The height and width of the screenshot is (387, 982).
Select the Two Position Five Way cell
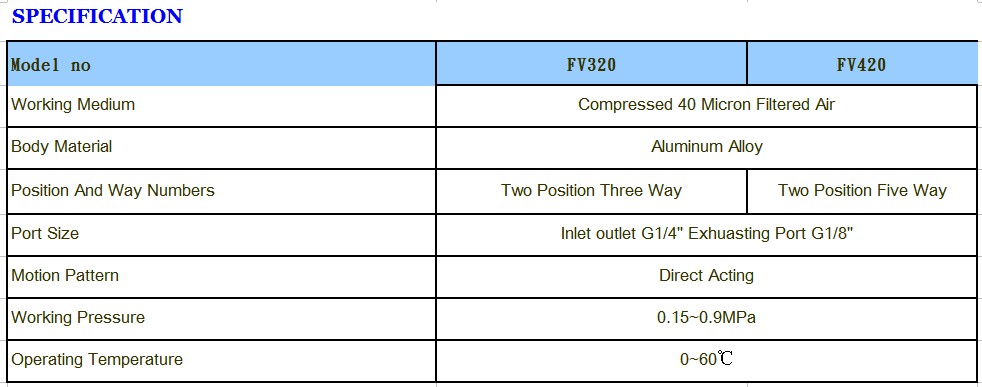coord(861,191)
